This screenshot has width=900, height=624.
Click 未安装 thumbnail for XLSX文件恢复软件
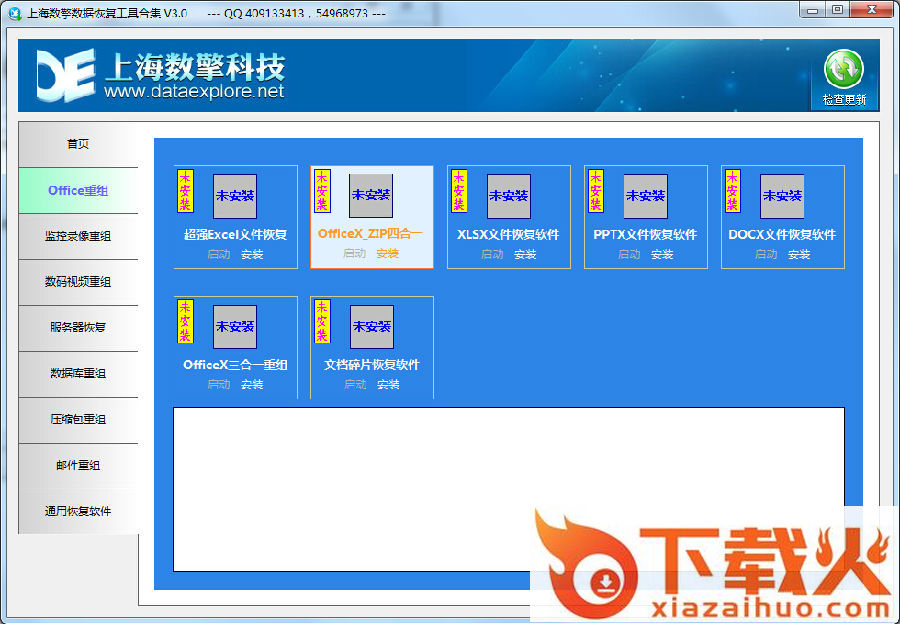509,196
